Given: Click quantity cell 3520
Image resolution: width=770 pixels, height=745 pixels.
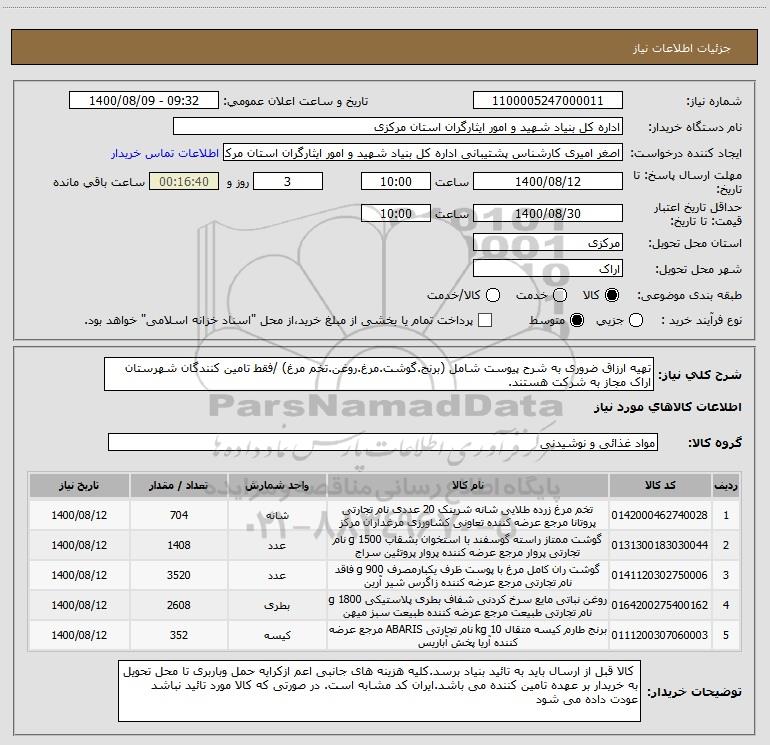Looking at the screenshot, I should [x=179, y=575].
